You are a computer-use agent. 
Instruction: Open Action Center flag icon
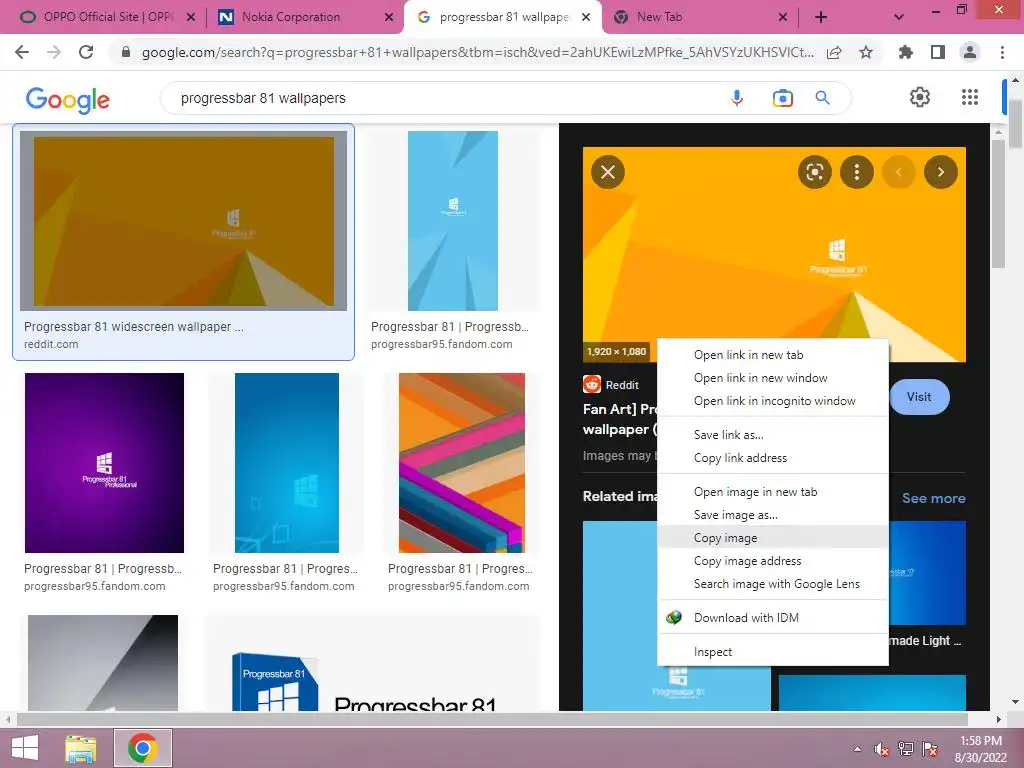coord(930,749)
